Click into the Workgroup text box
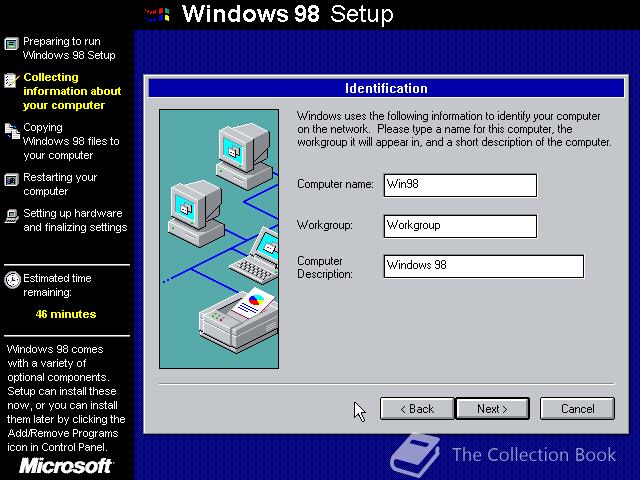 460,226
